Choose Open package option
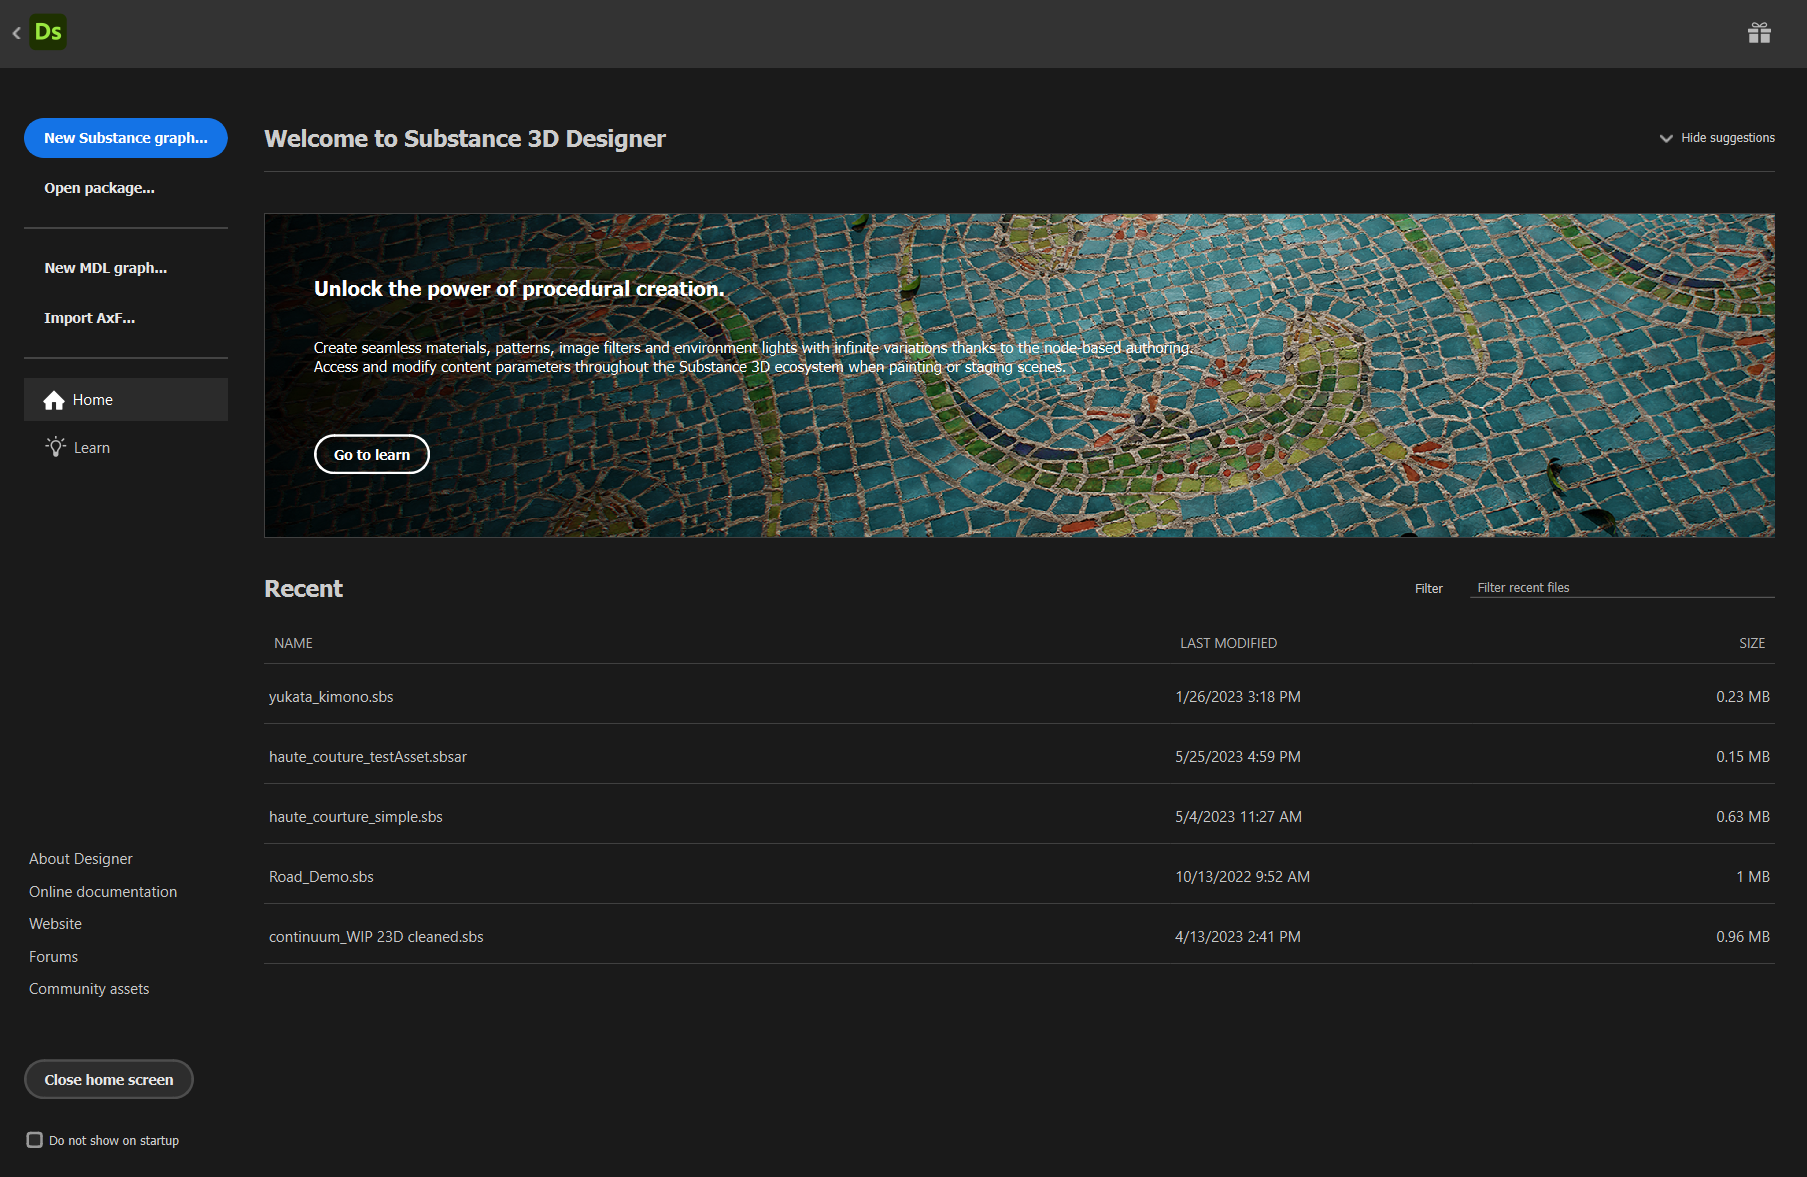Image resolution: width=1807 pixels, height=1177 pixels. point(99,188)
